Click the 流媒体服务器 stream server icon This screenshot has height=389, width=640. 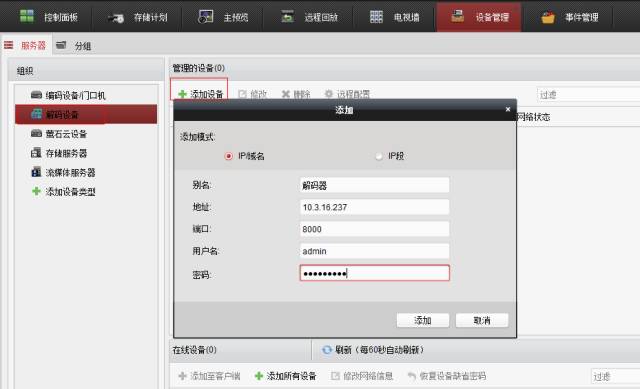(x=36, y=172)
